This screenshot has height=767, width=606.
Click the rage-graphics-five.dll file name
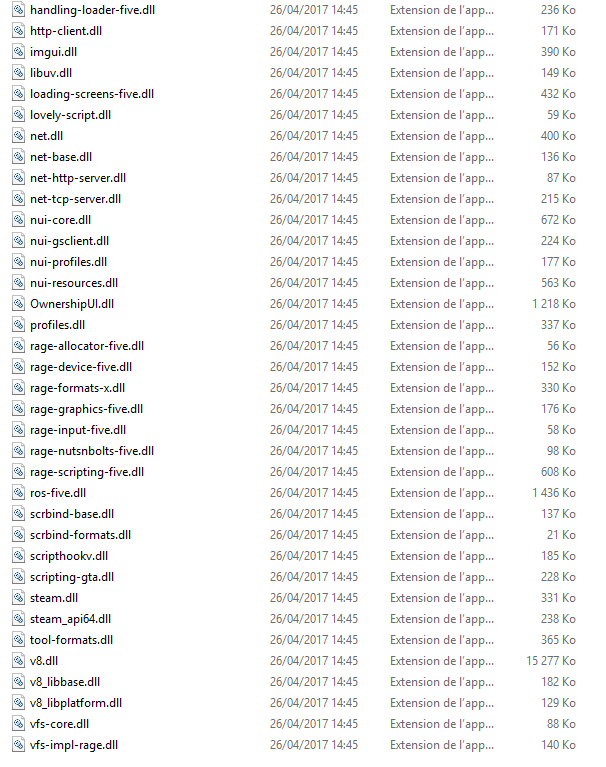click(87, 409)
